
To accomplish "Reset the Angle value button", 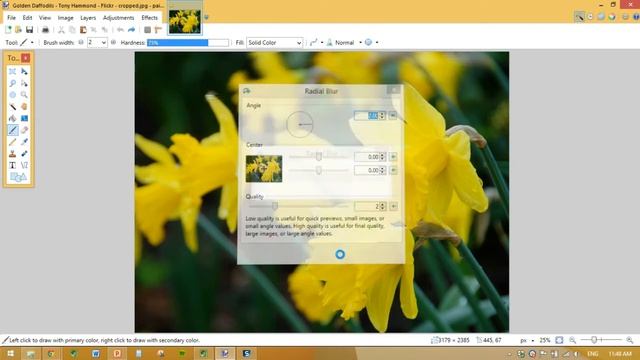I will [393, 116].
